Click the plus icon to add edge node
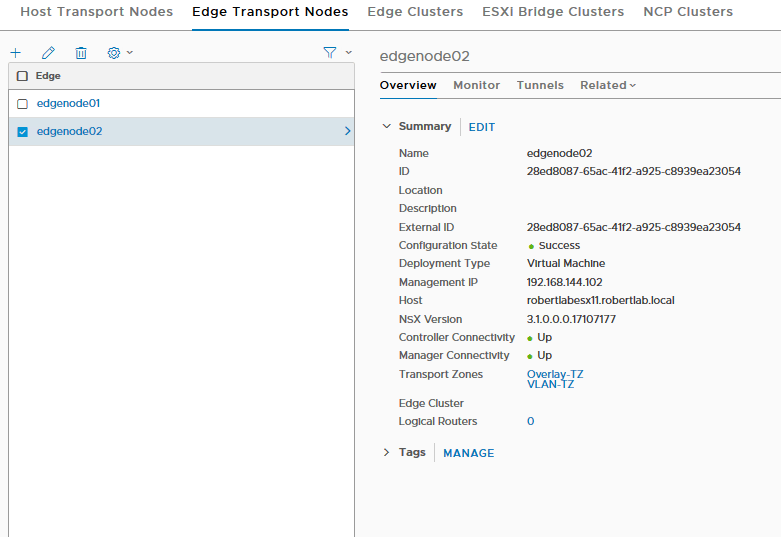The height and width of the screenshot is (537, 781). (15, 53)
